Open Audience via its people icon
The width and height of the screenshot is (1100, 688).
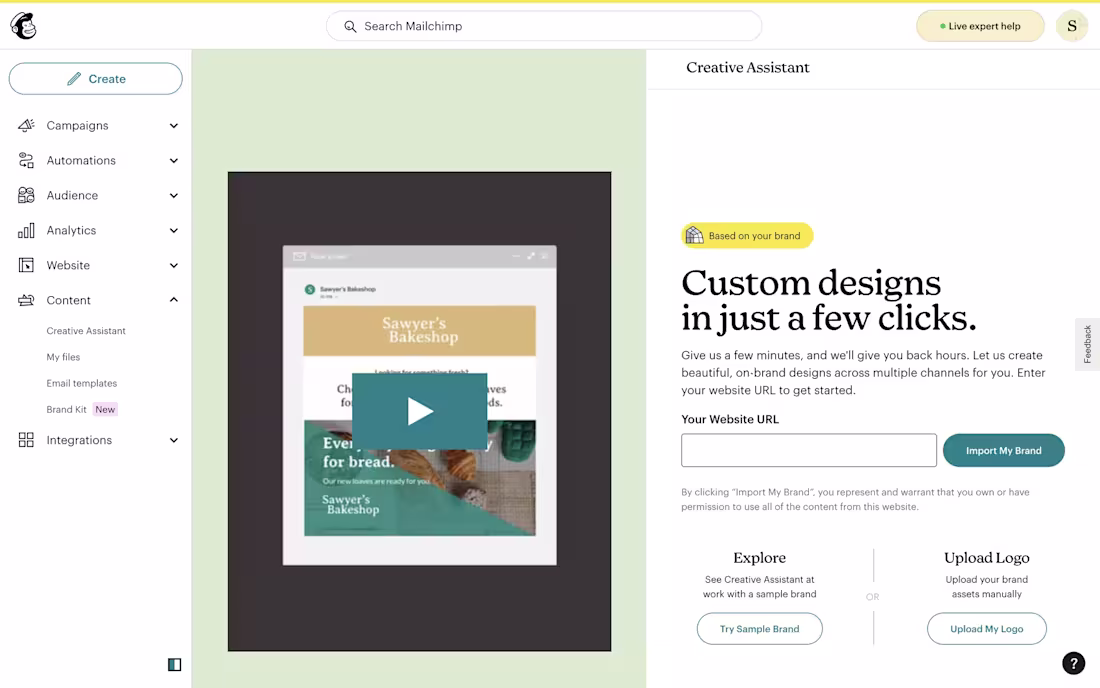(26, 195)
